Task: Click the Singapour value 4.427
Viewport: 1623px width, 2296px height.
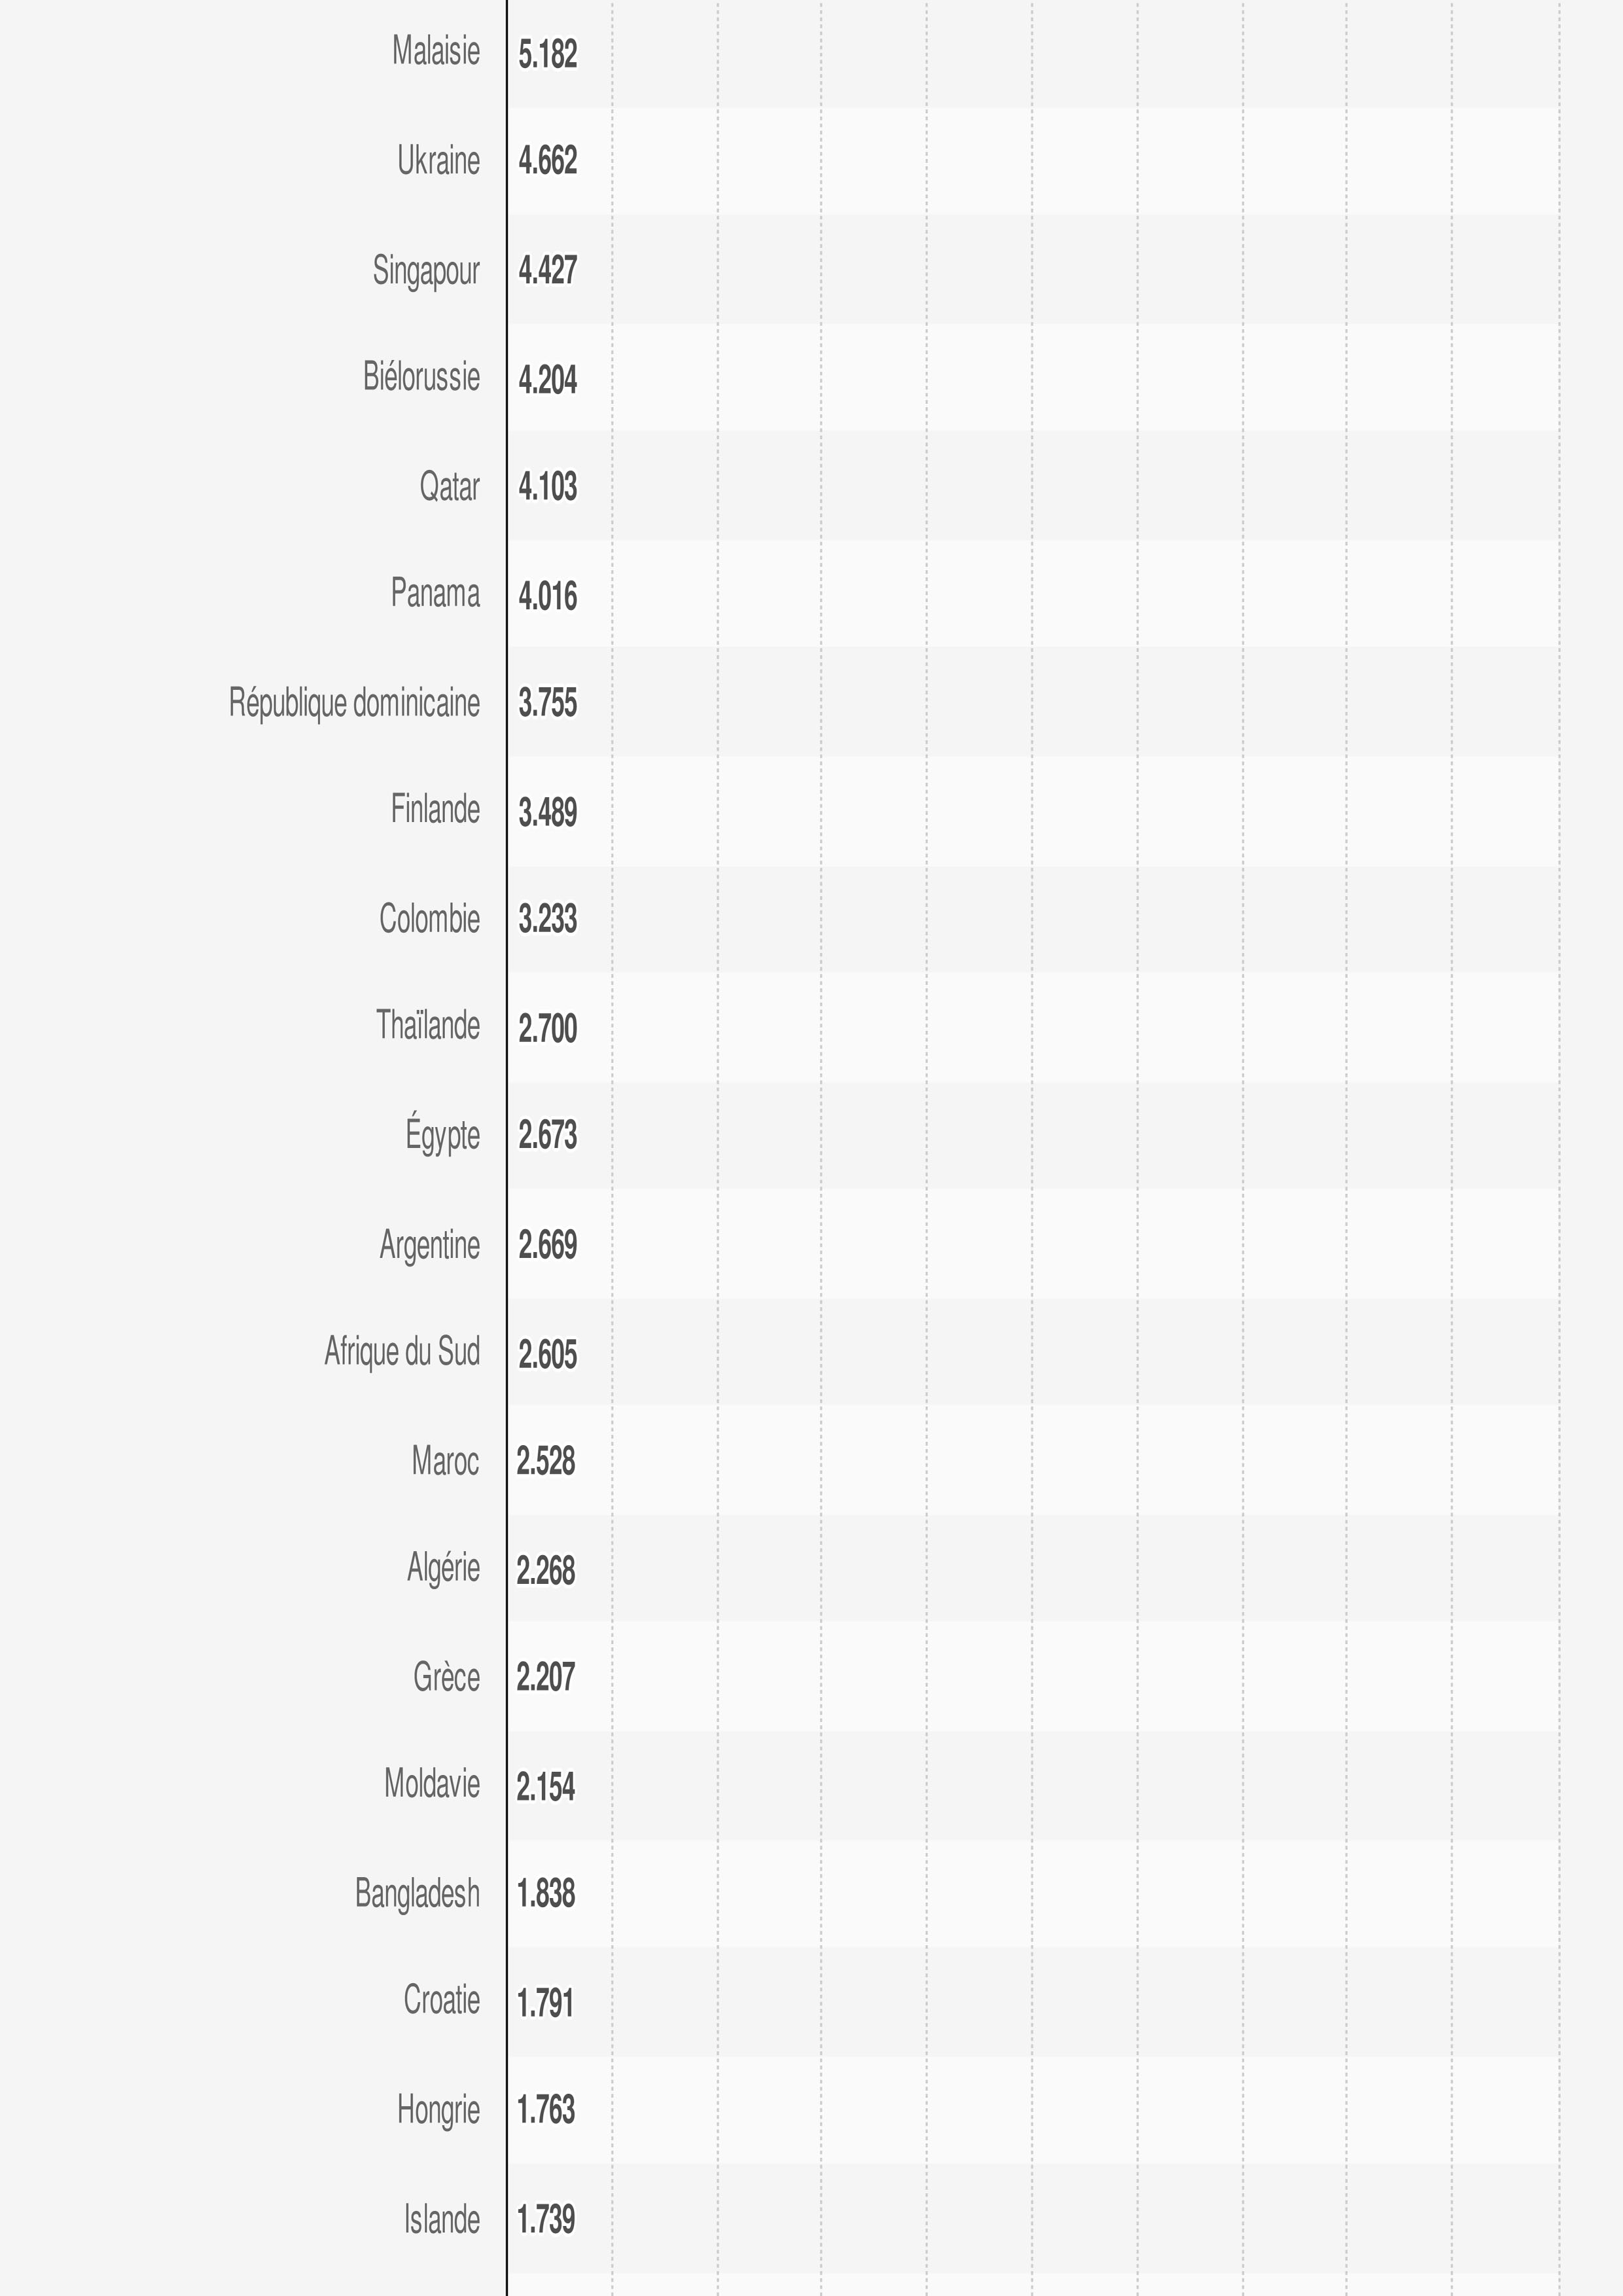Action: pyautogui.click(x=547, y=270)
